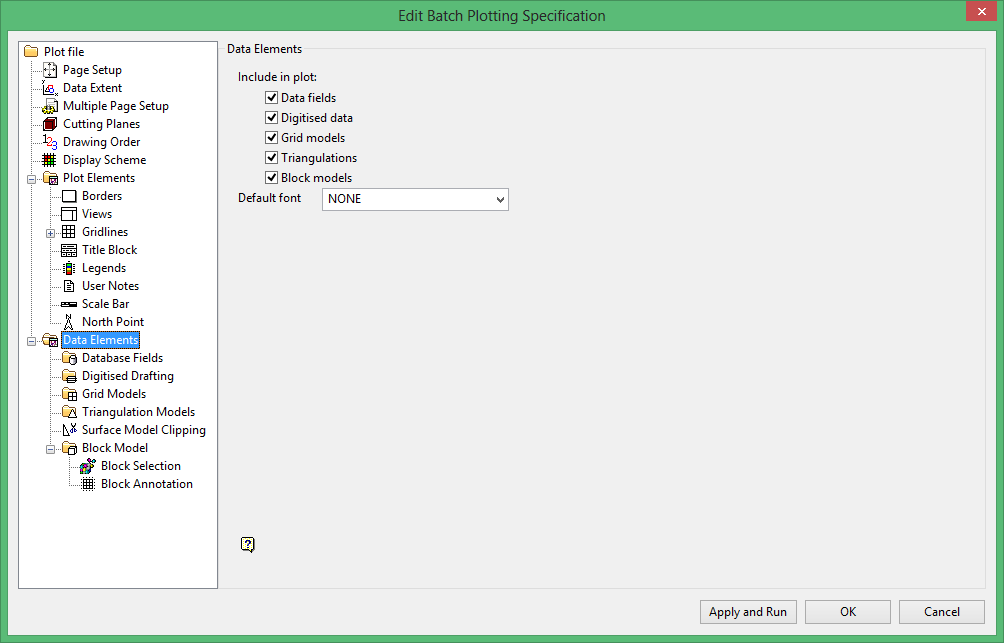Click the Apply and Run button
This screenshot has width=1004, height=643.
coord(748,612)
